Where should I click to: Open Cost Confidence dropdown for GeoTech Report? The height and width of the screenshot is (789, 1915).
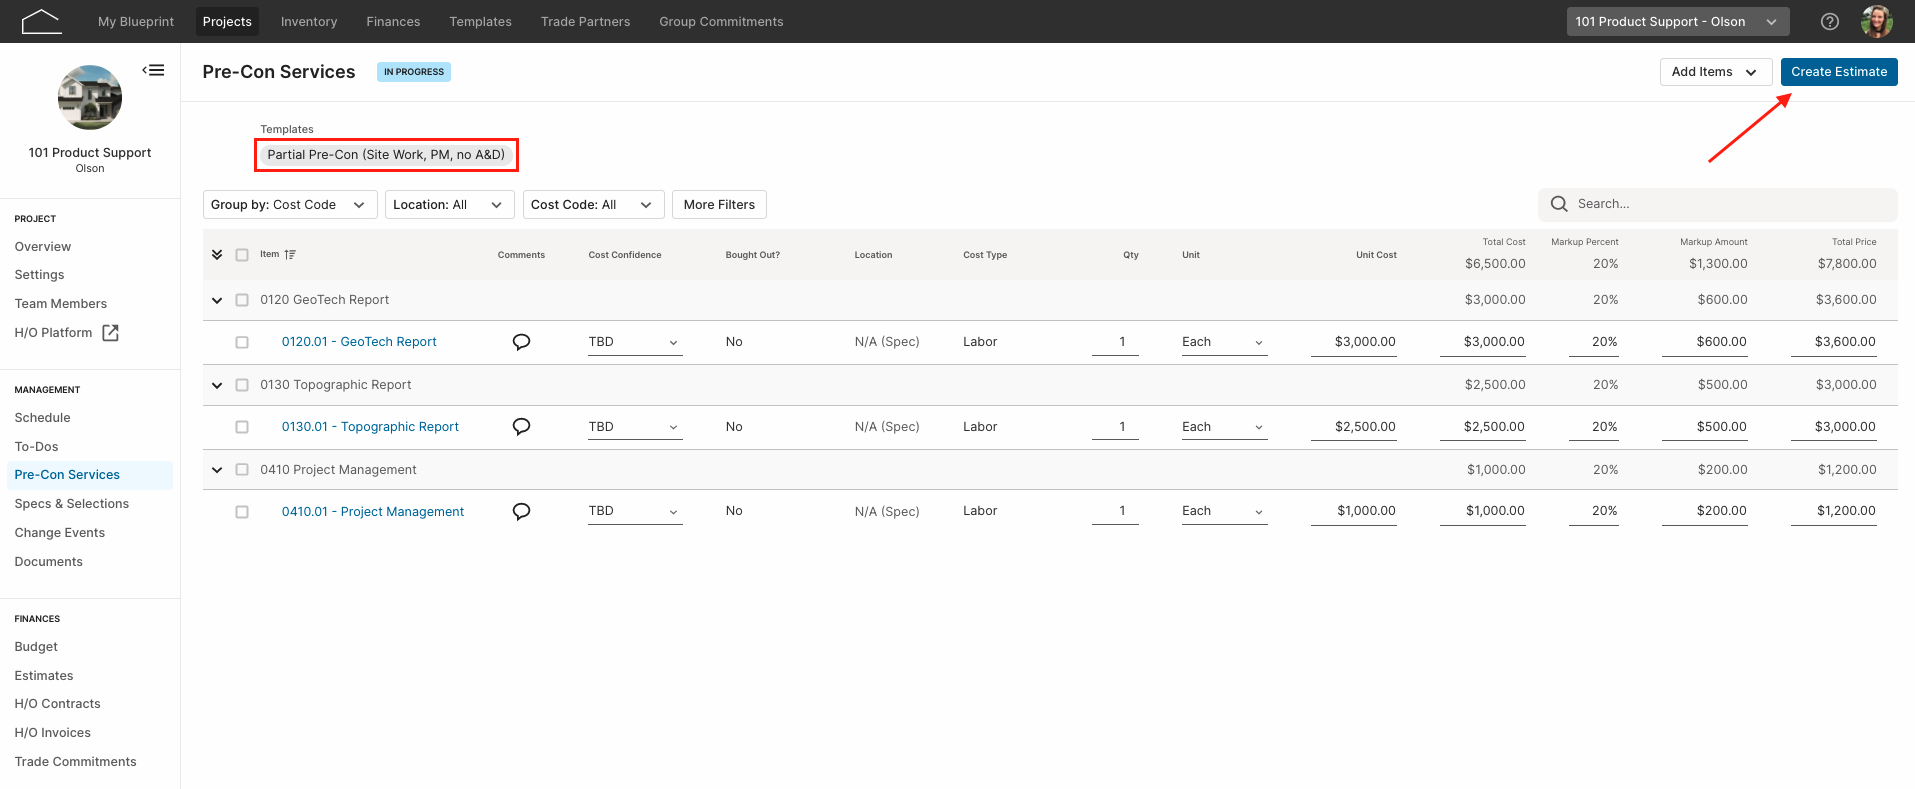tap(635, 342)
